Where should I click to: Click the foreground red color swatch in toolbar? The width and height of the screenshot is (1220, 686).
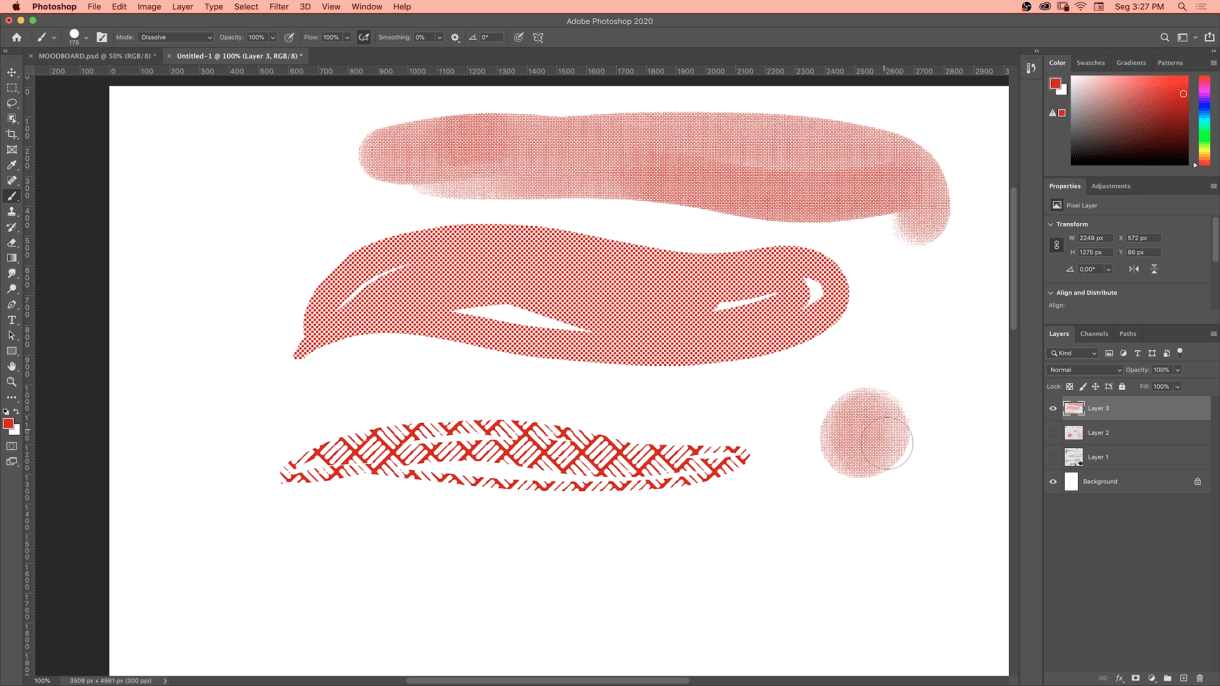coord(8,424)
